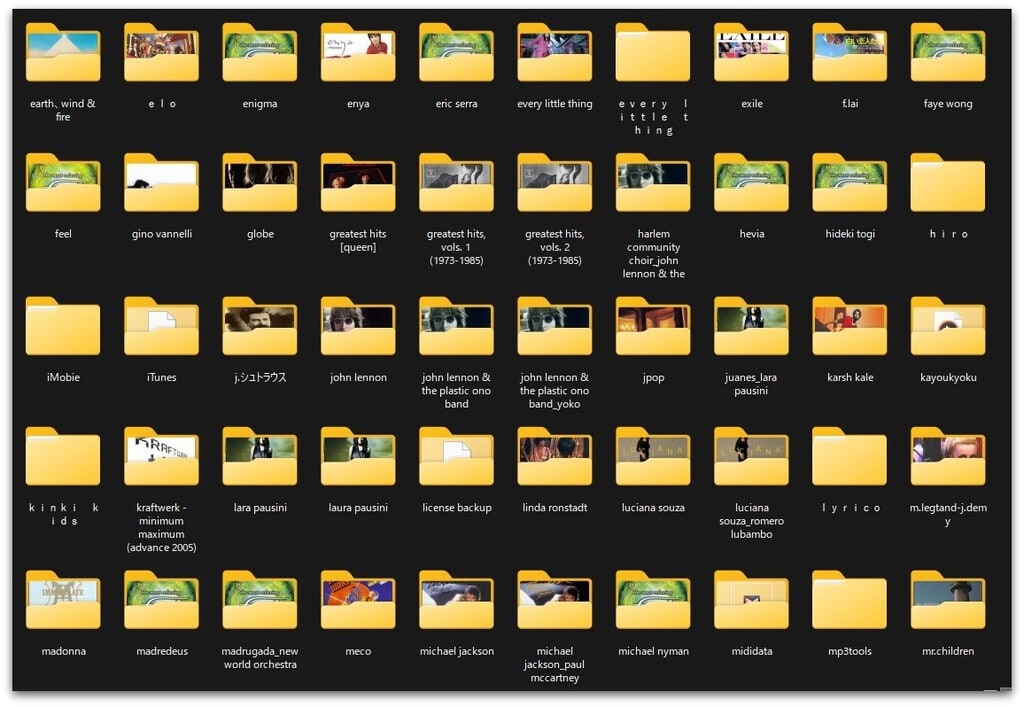Image resolution: width=1024 pixels, height=707 pixels.
Task: Click the kayoukyoku folder icon
Action: coord(948,326)
